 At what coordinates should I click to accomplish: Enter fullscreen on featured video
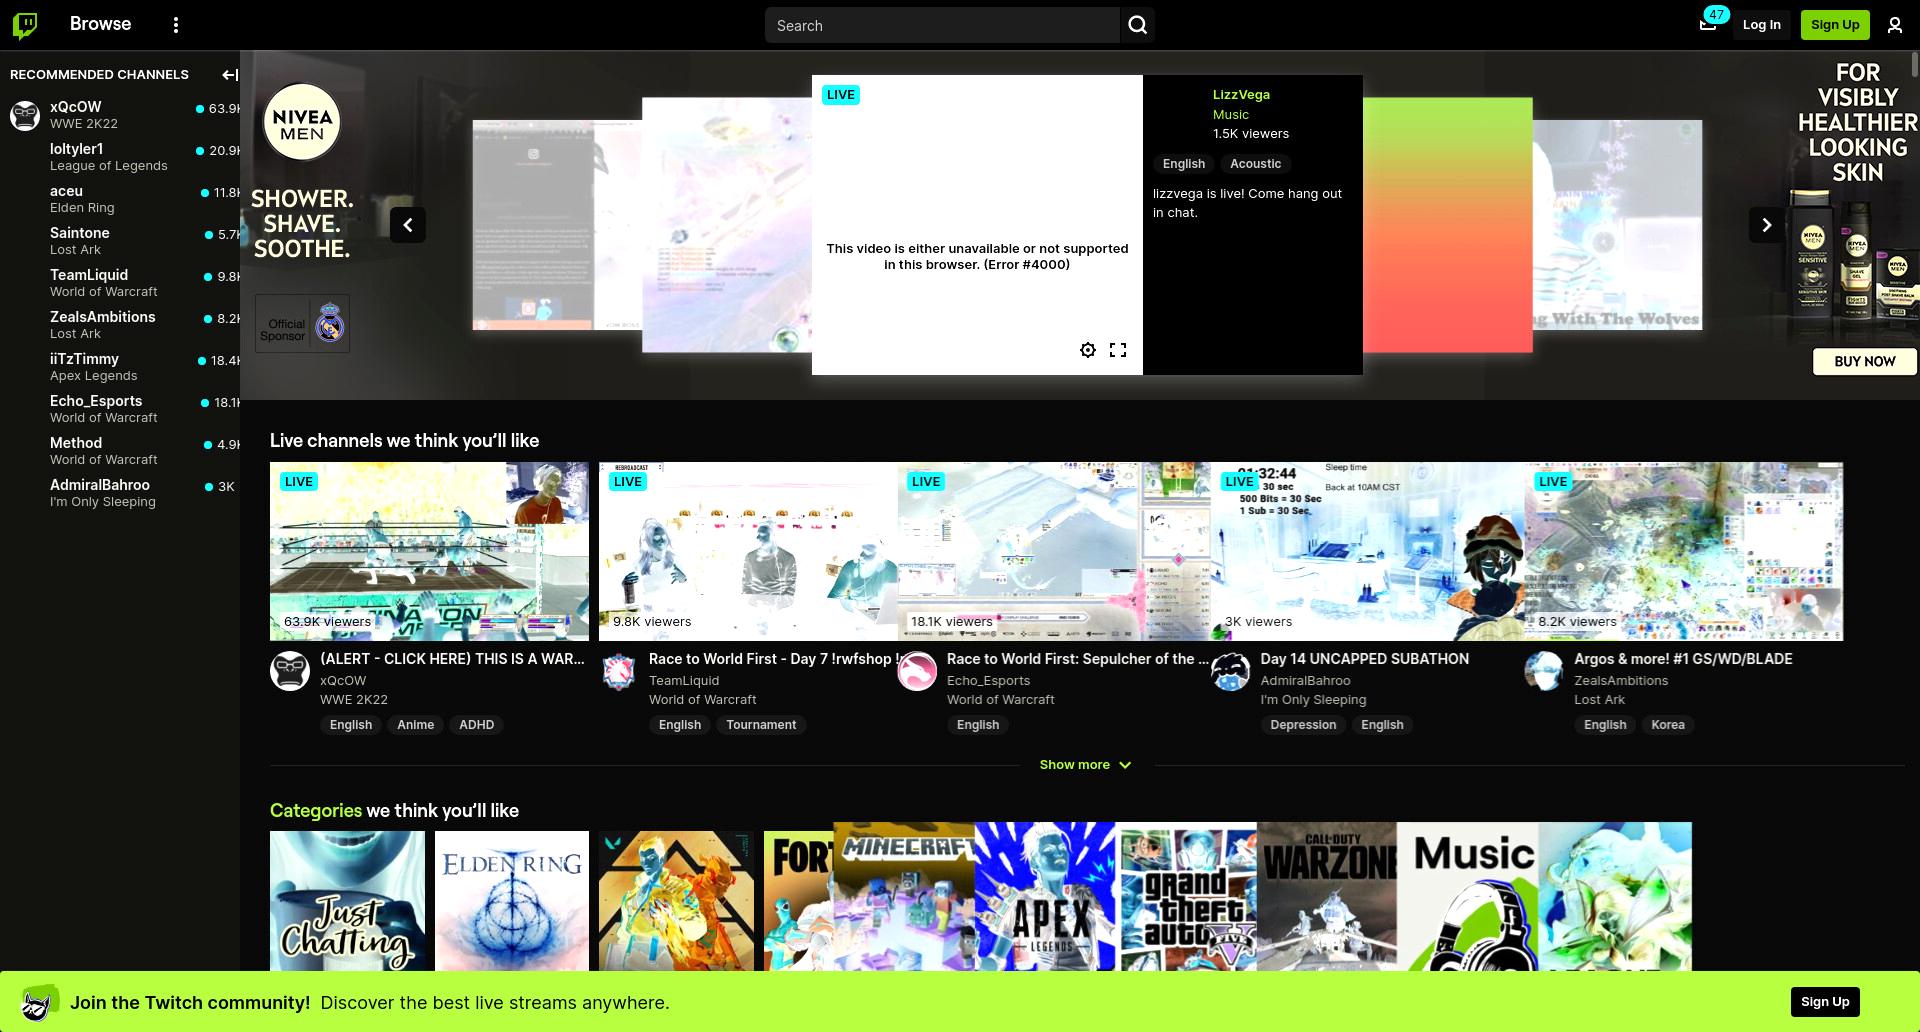click(1118, 350)
